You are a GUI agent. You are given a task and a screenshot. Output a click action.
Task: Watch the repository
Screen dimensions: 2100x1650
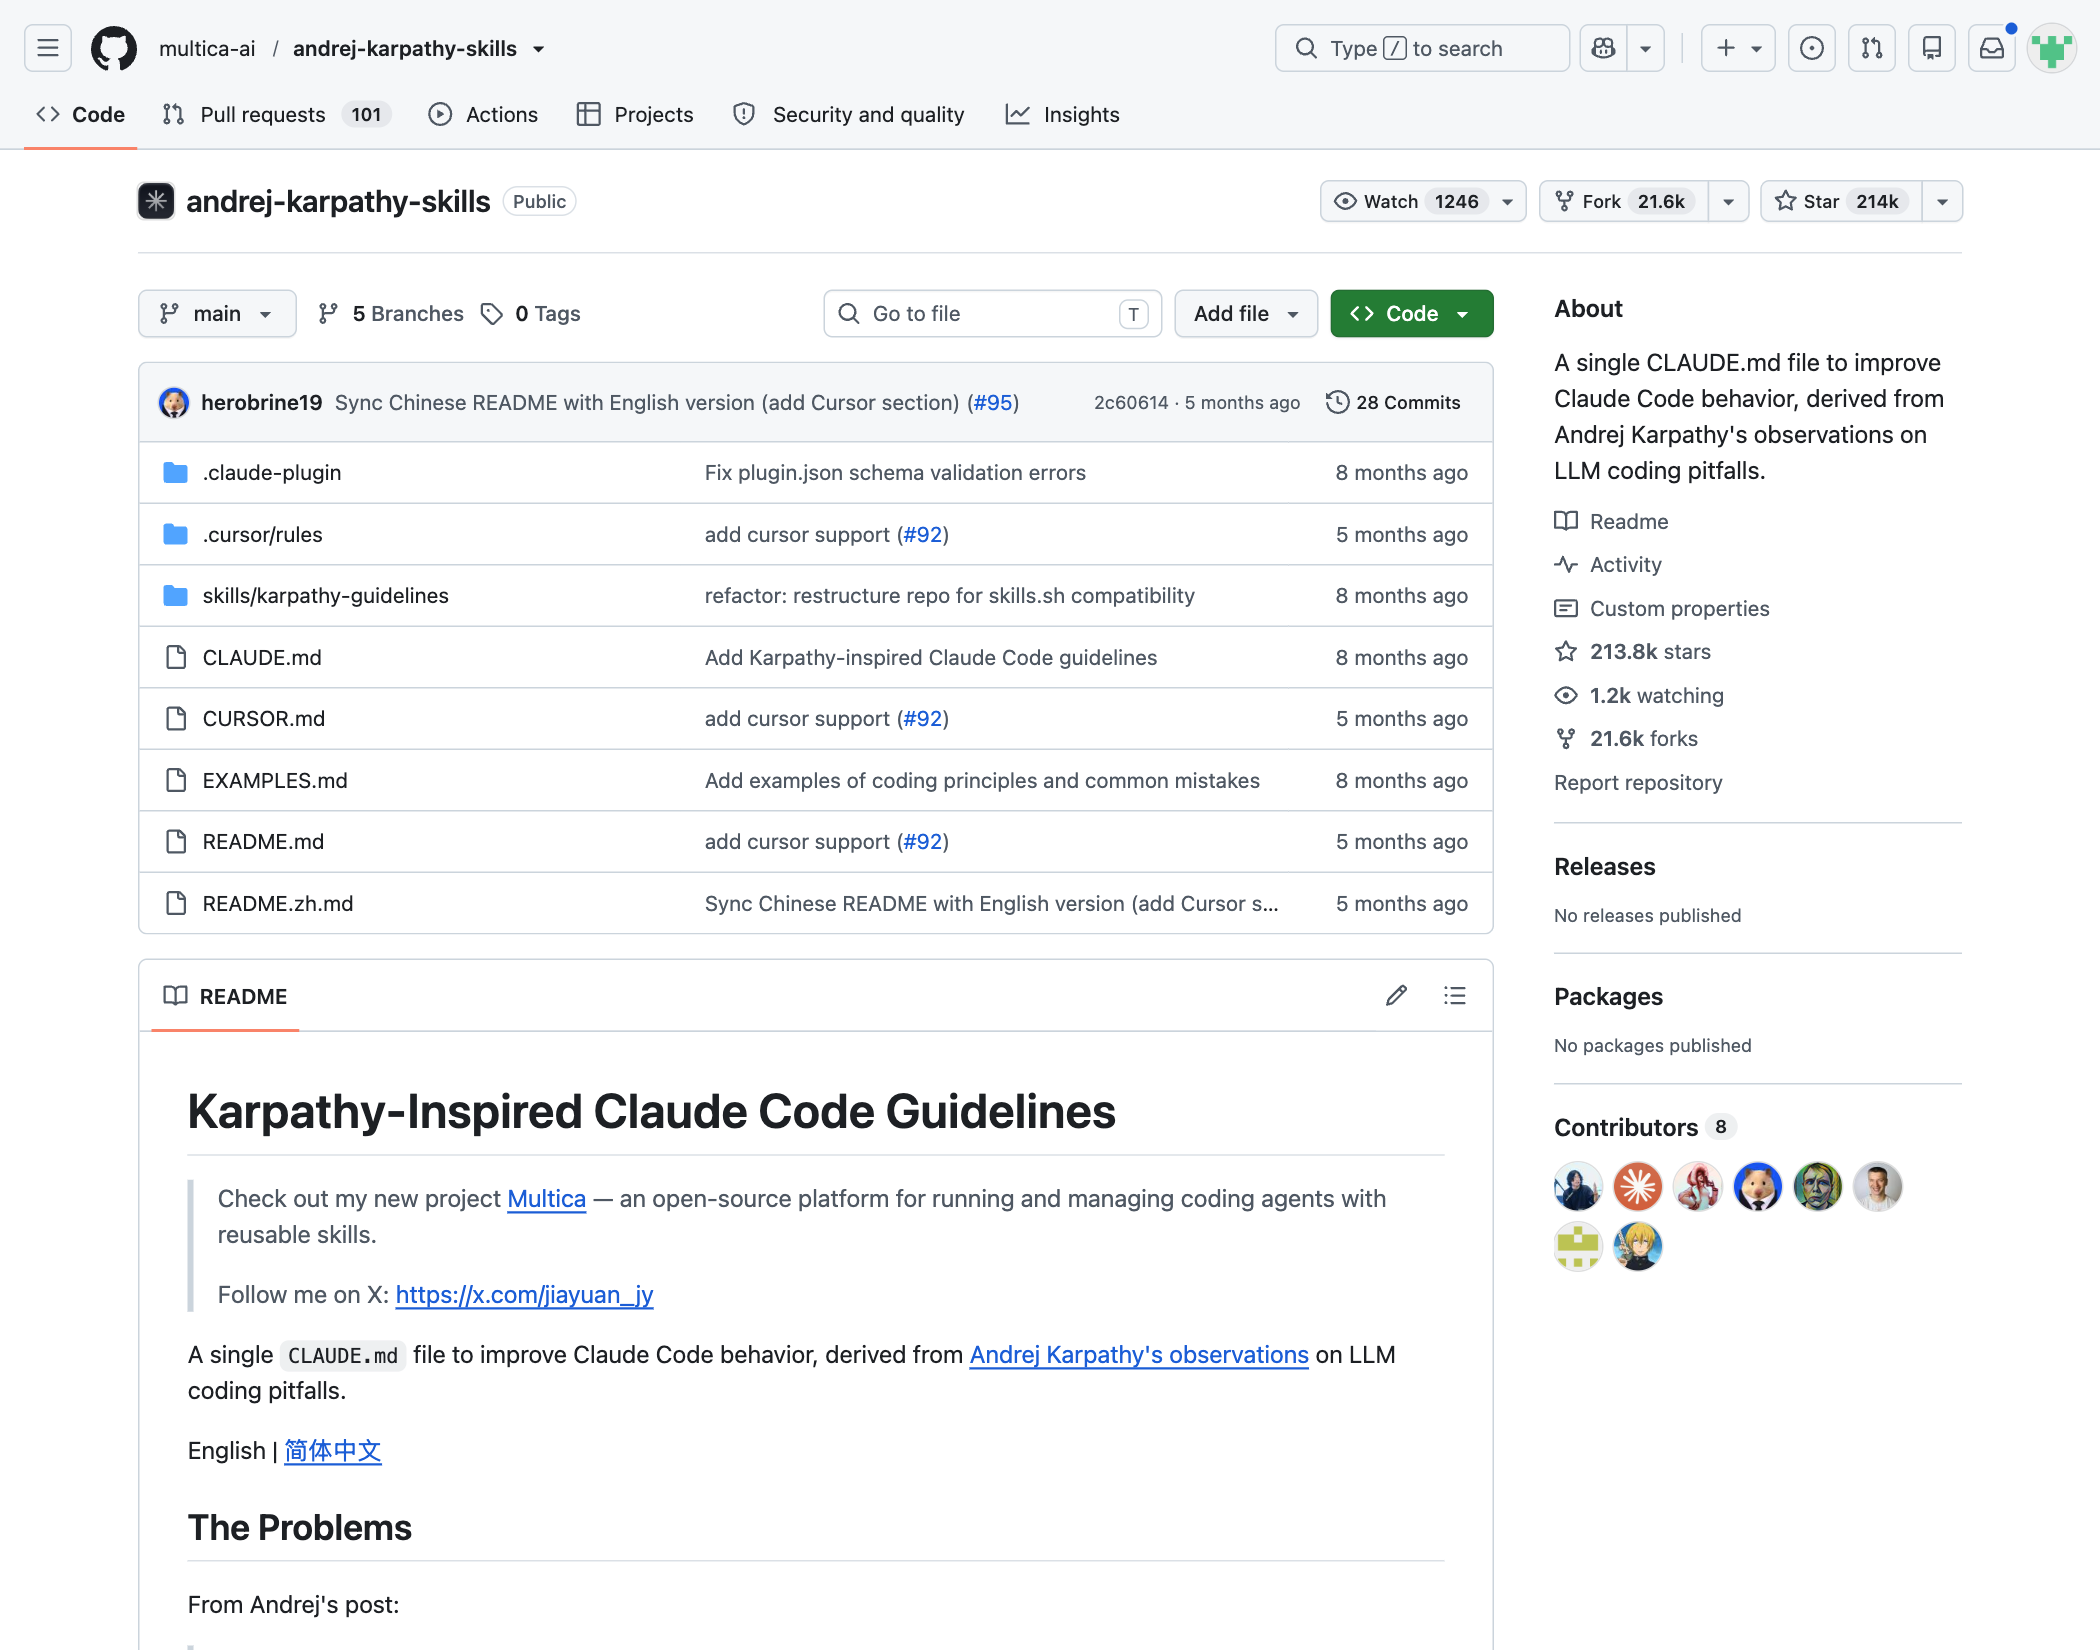[1423, 201]
